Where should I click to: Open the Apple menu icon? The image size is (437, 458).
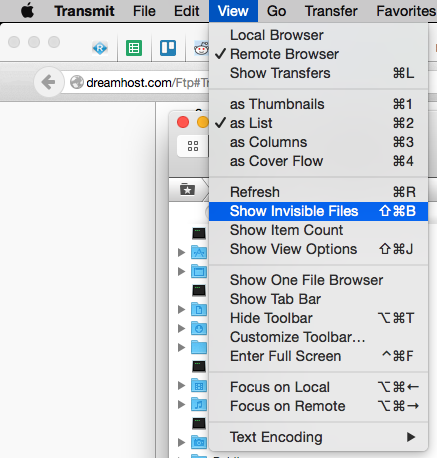pyautogui.click(x=27, y=11)
